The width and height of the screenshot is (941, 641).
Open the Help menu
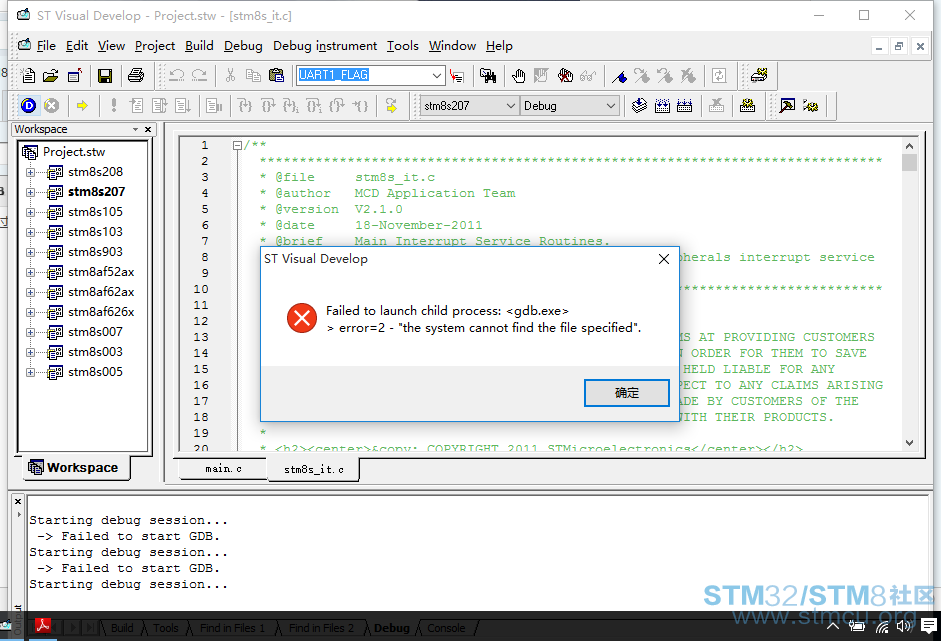click(x=499, y=46)
